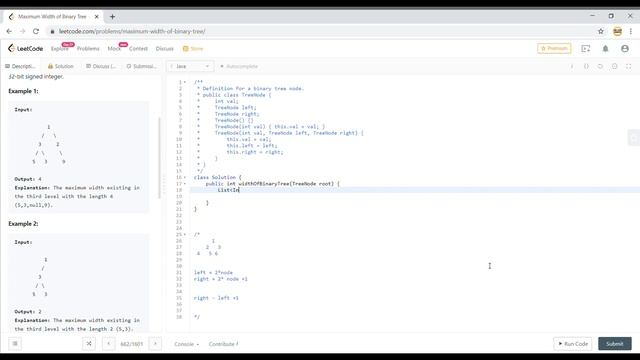Go to Problems in navigation
Viewport: 640px width, 360px height.
click(88, 49)
